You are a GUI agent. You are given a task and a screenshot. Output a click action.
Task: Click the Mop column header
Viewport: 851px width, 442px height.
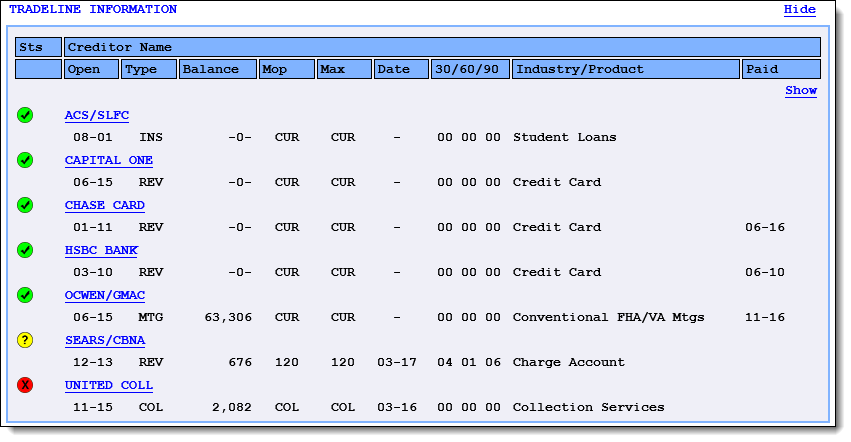pyautogui.click(x=287, y=70)
